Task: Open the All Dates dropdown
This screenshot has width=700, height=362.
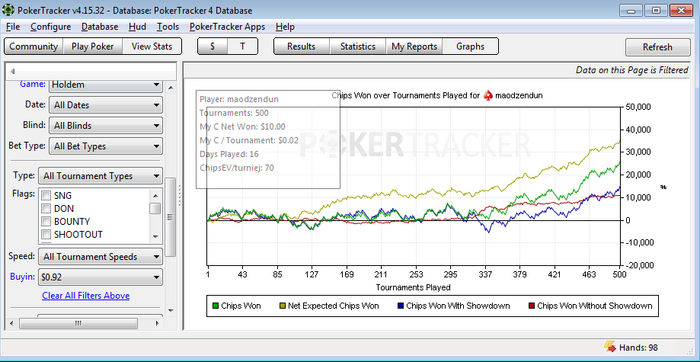Action: 105,105
